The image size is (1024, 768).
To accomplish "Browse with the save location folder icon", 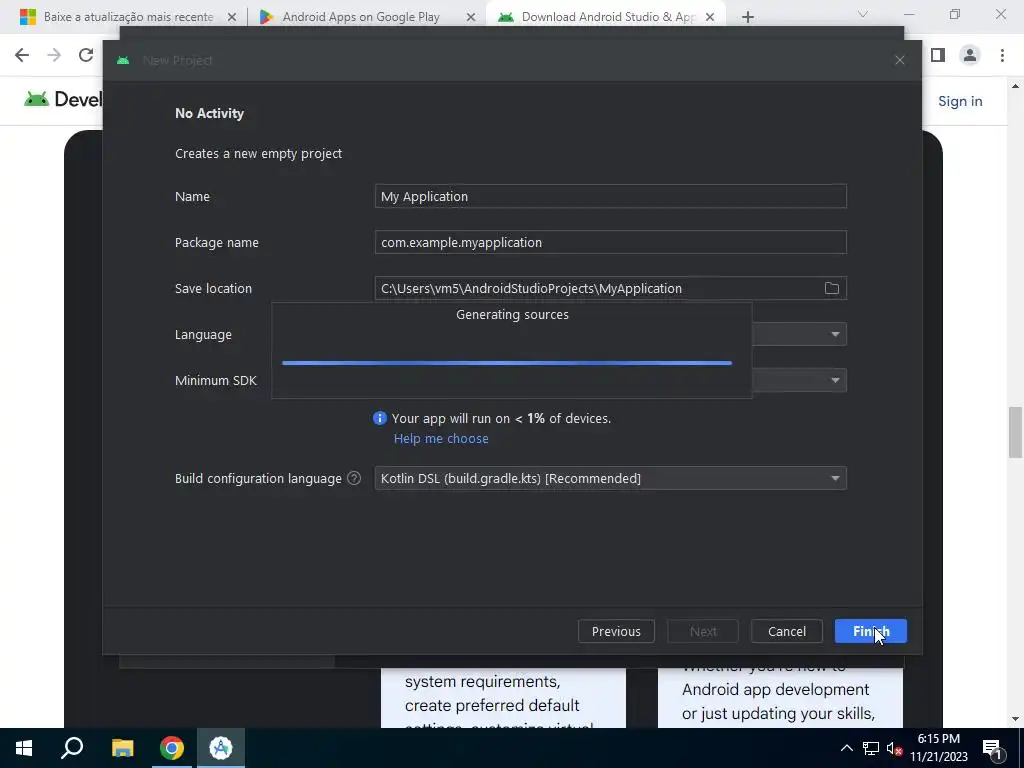I will click(831, 288).
